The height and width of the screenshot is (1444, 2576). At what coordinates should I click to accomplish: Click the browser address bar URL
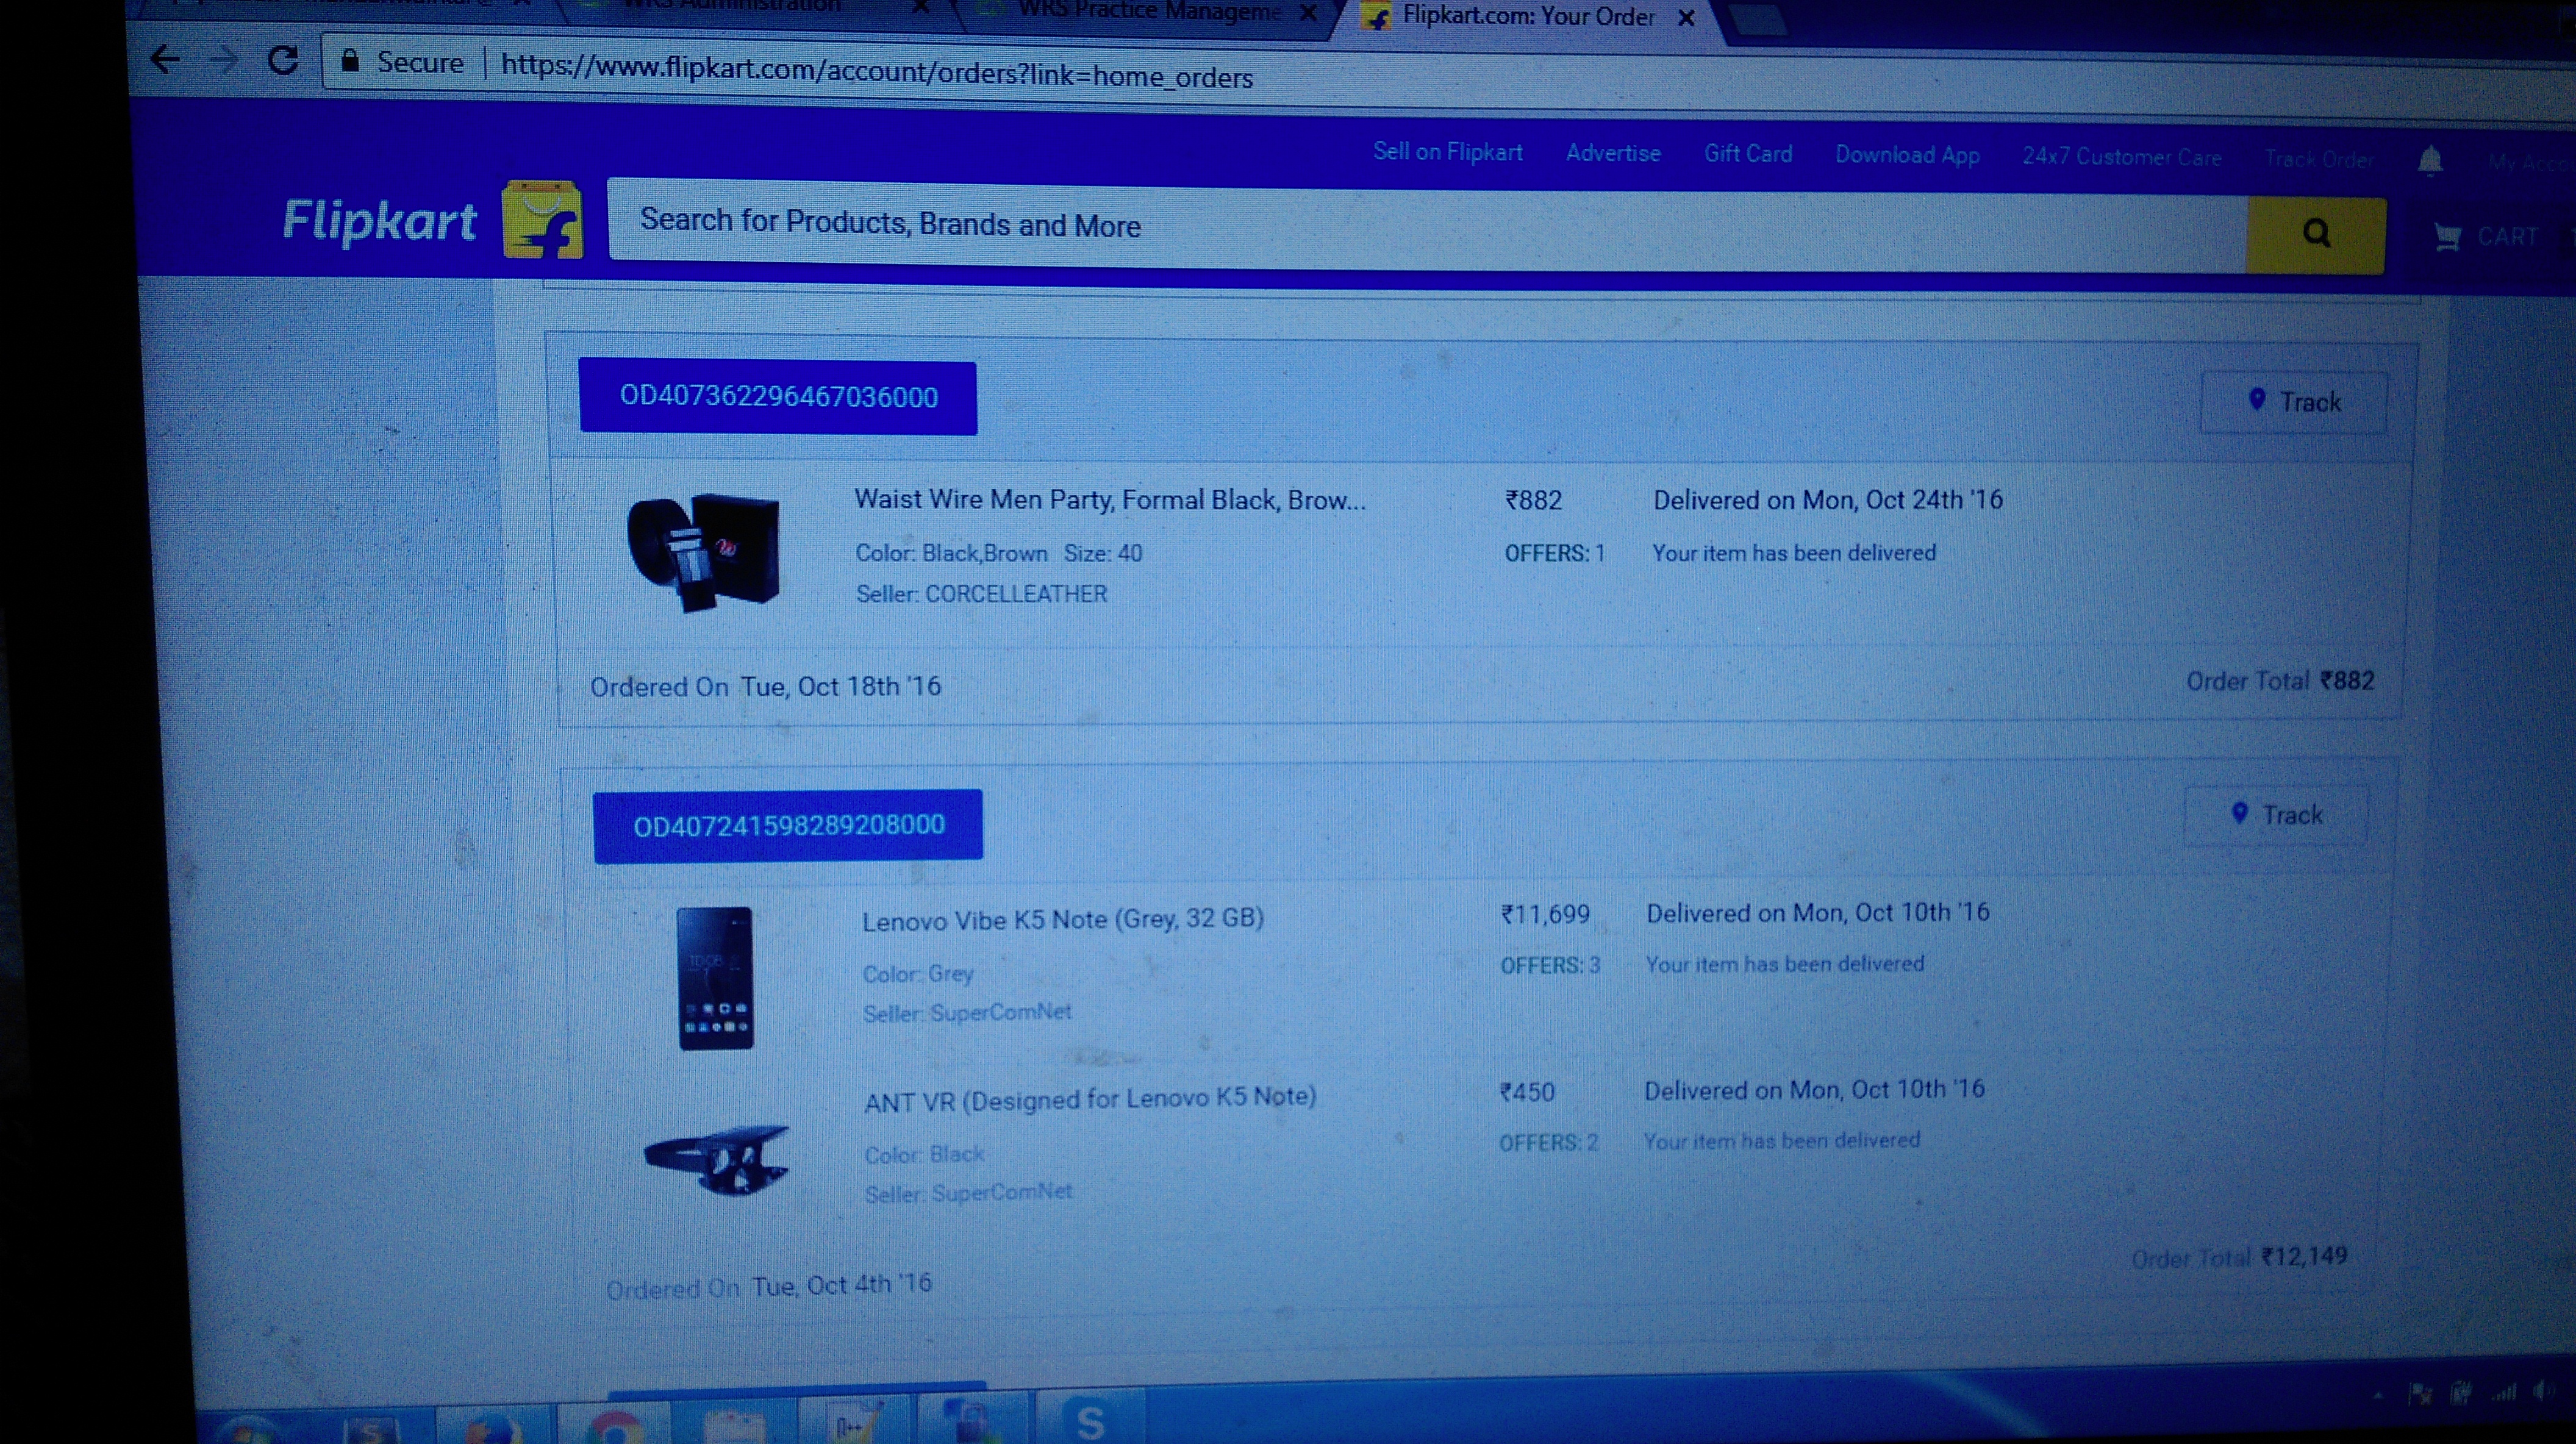(x=876, y=71)
